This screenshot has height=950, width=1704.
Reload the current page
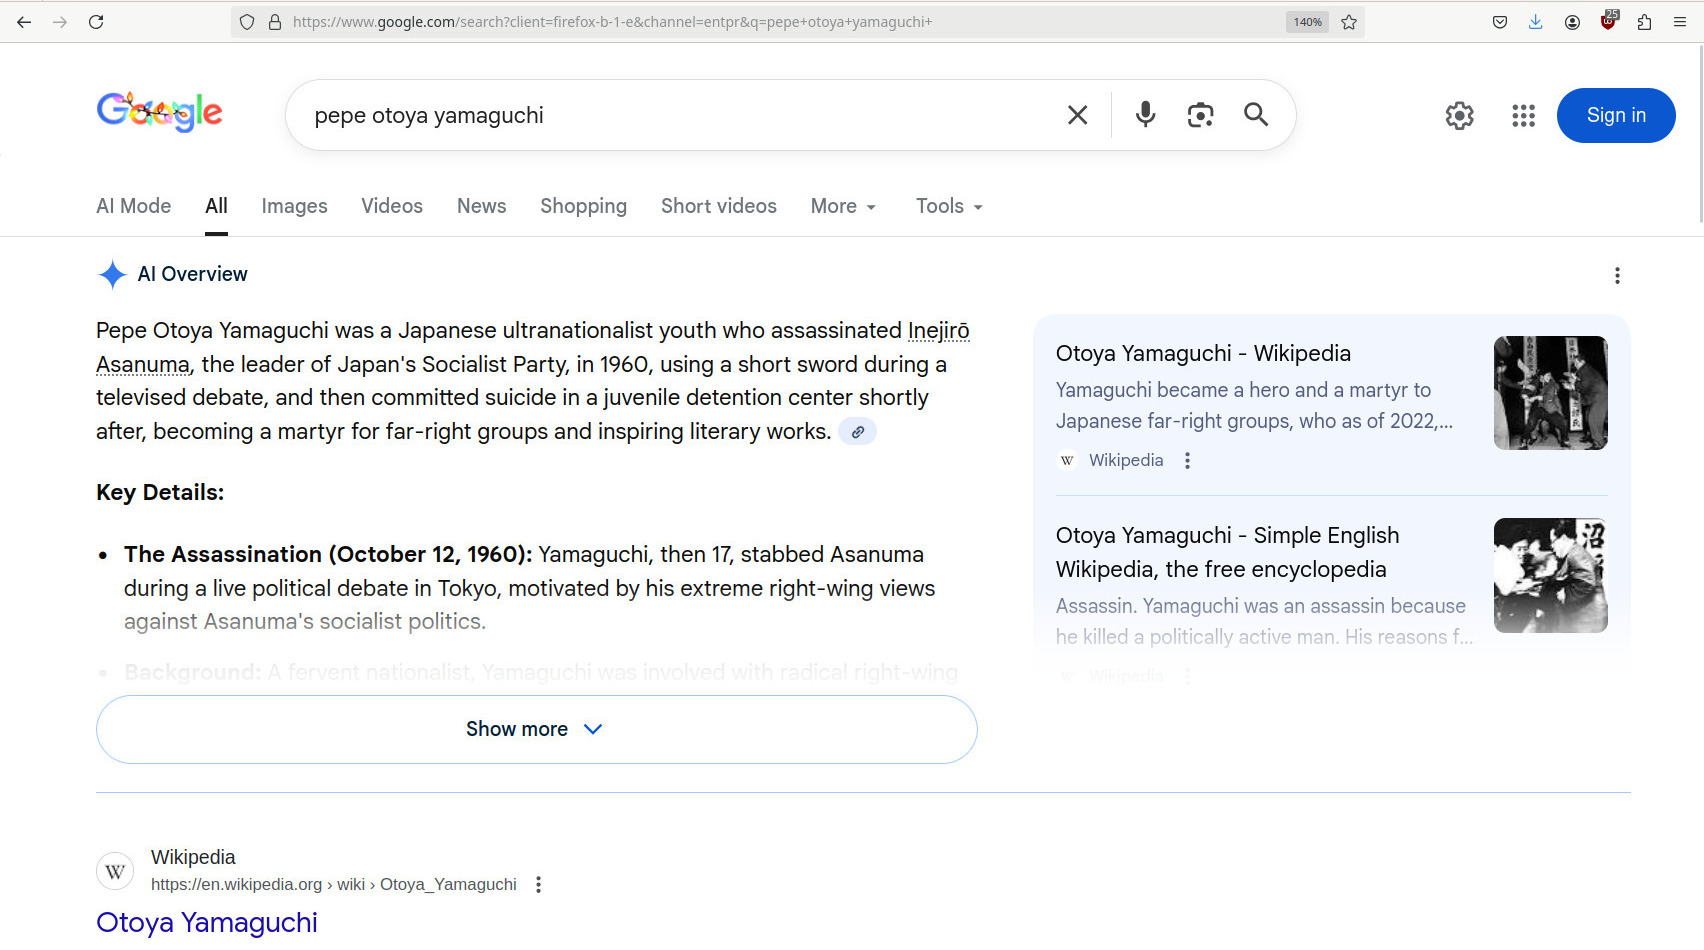96,22
